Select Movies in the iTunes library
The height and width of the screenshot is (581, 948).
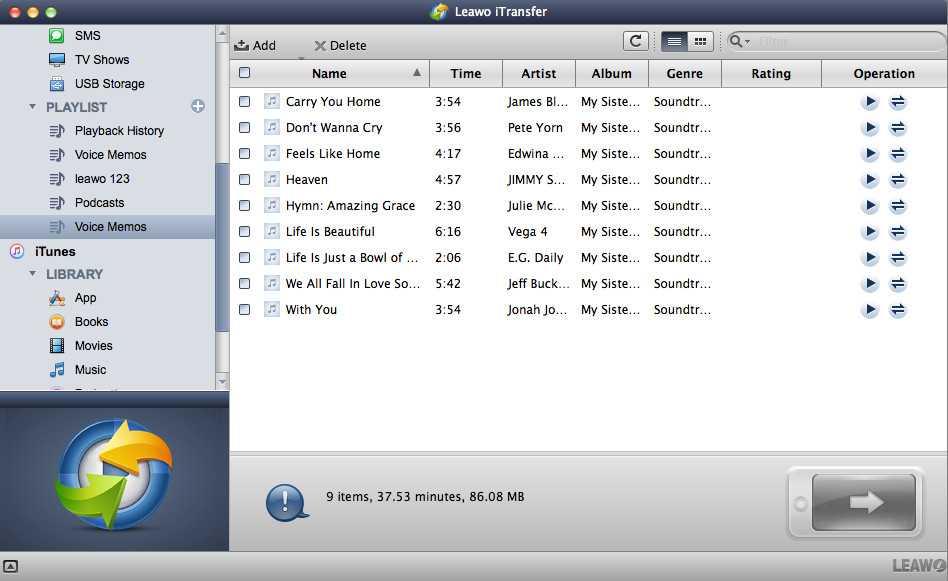point(93,346)
